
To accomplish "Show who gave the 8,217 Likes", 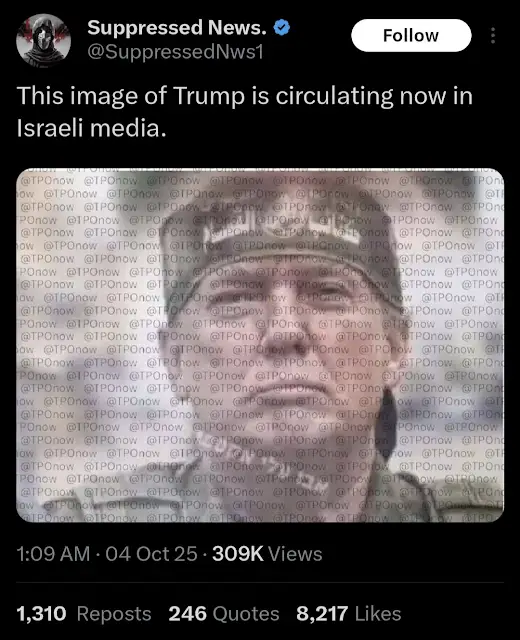I will 349,614.
